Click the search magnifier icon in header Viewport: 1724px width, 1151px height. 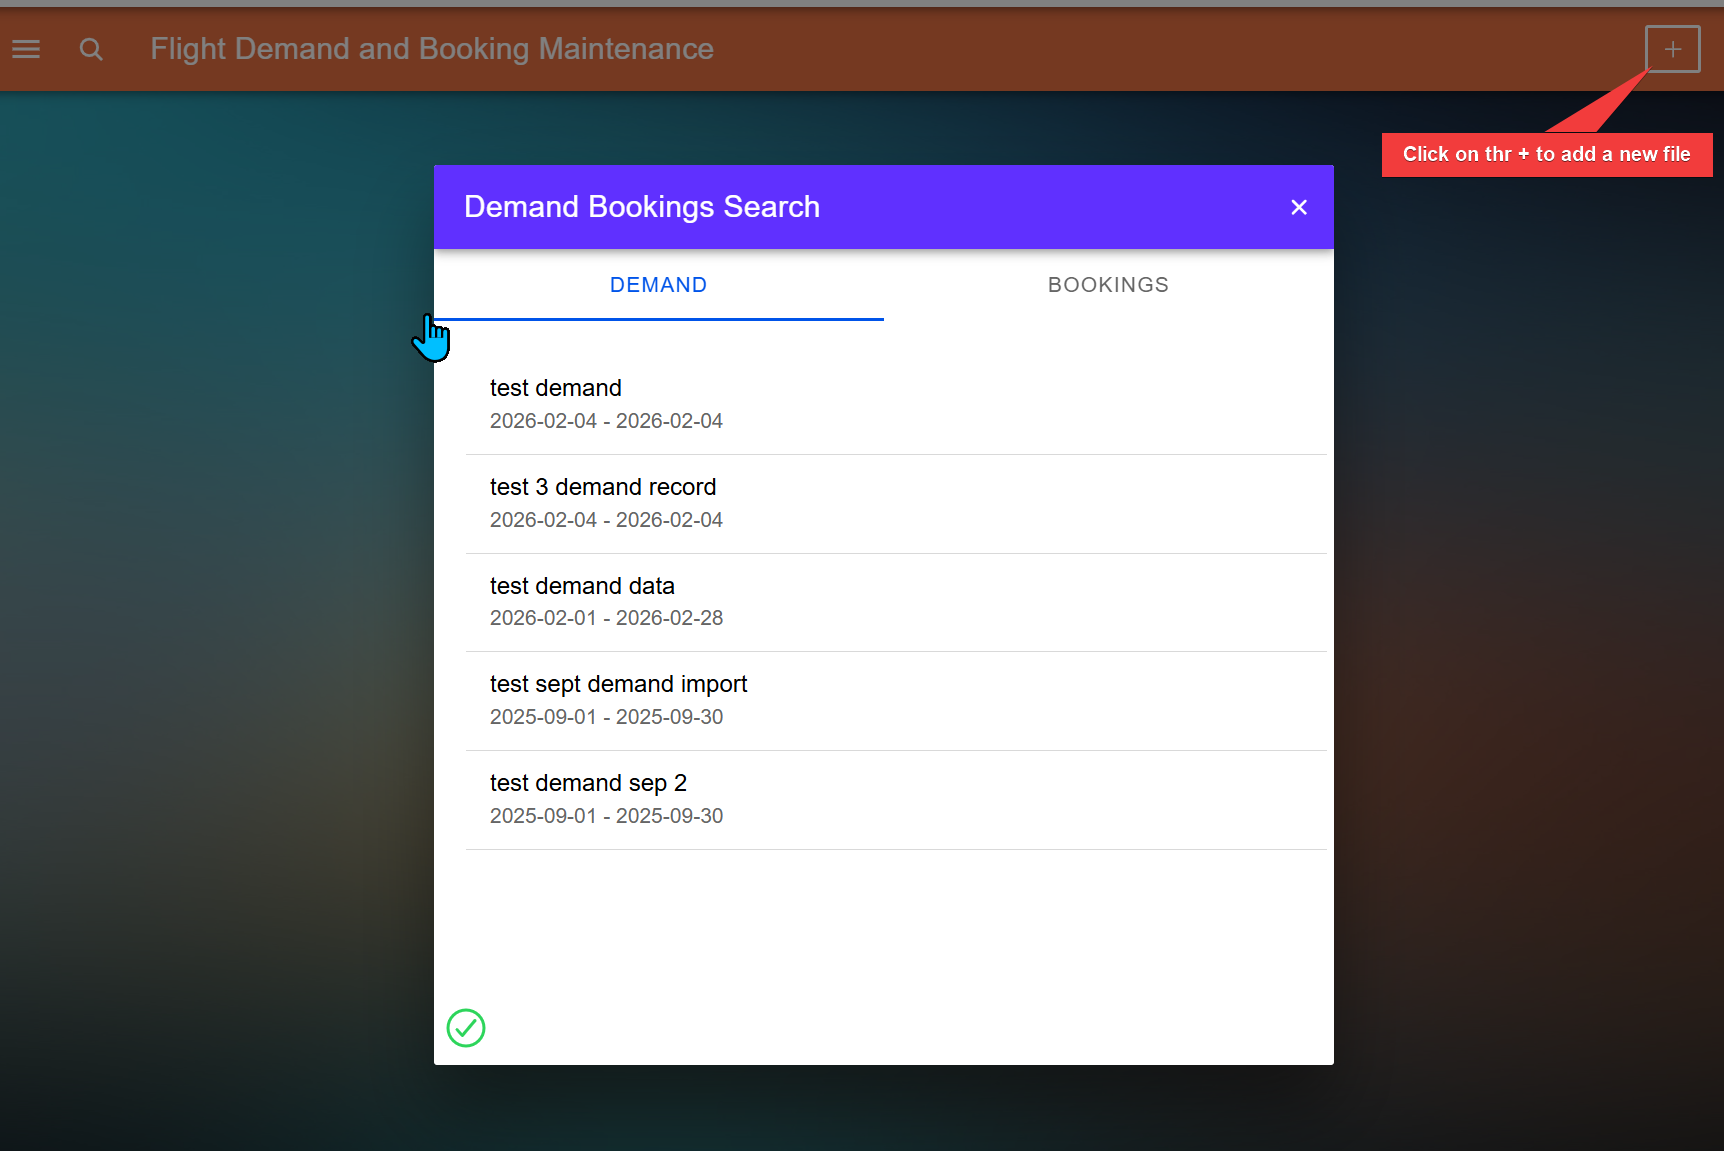(91, 49)
